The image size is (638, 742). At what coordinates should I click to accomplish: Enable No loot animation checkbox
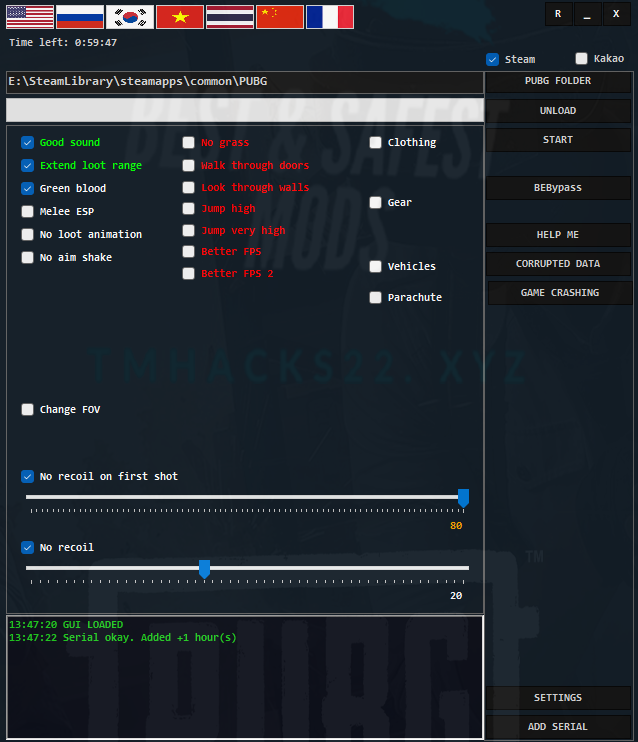coord(27,234)
